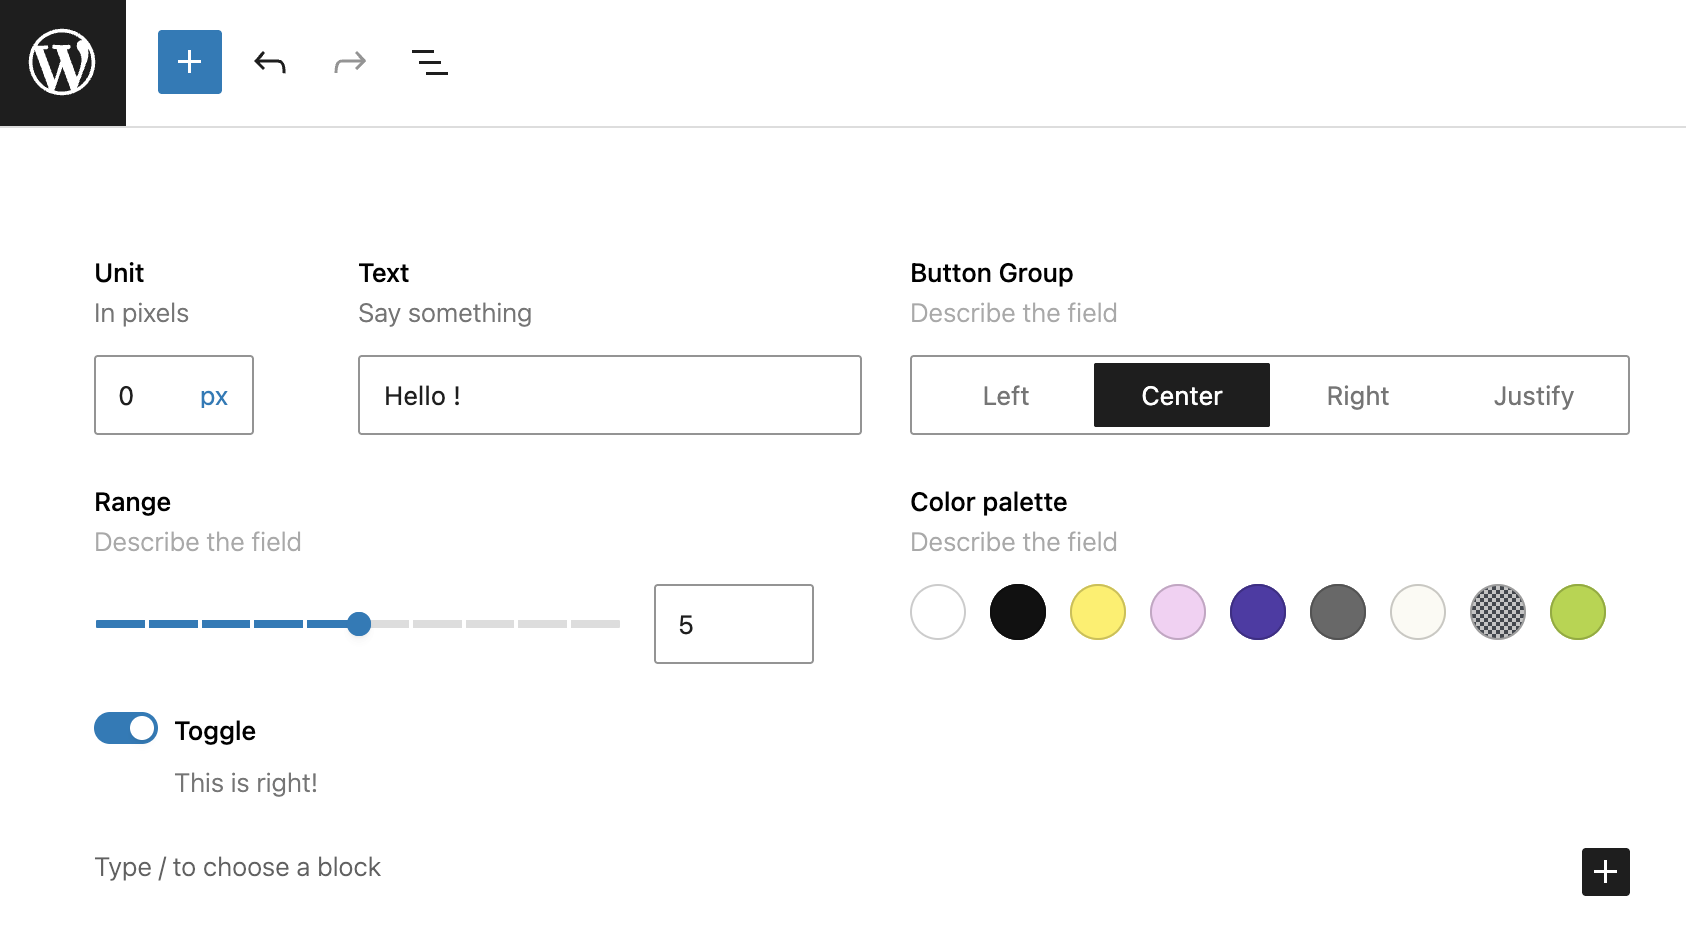Screen dimensions: 1686x950
Task: Select Left in the Button Group
Action: click(1005, 396)
